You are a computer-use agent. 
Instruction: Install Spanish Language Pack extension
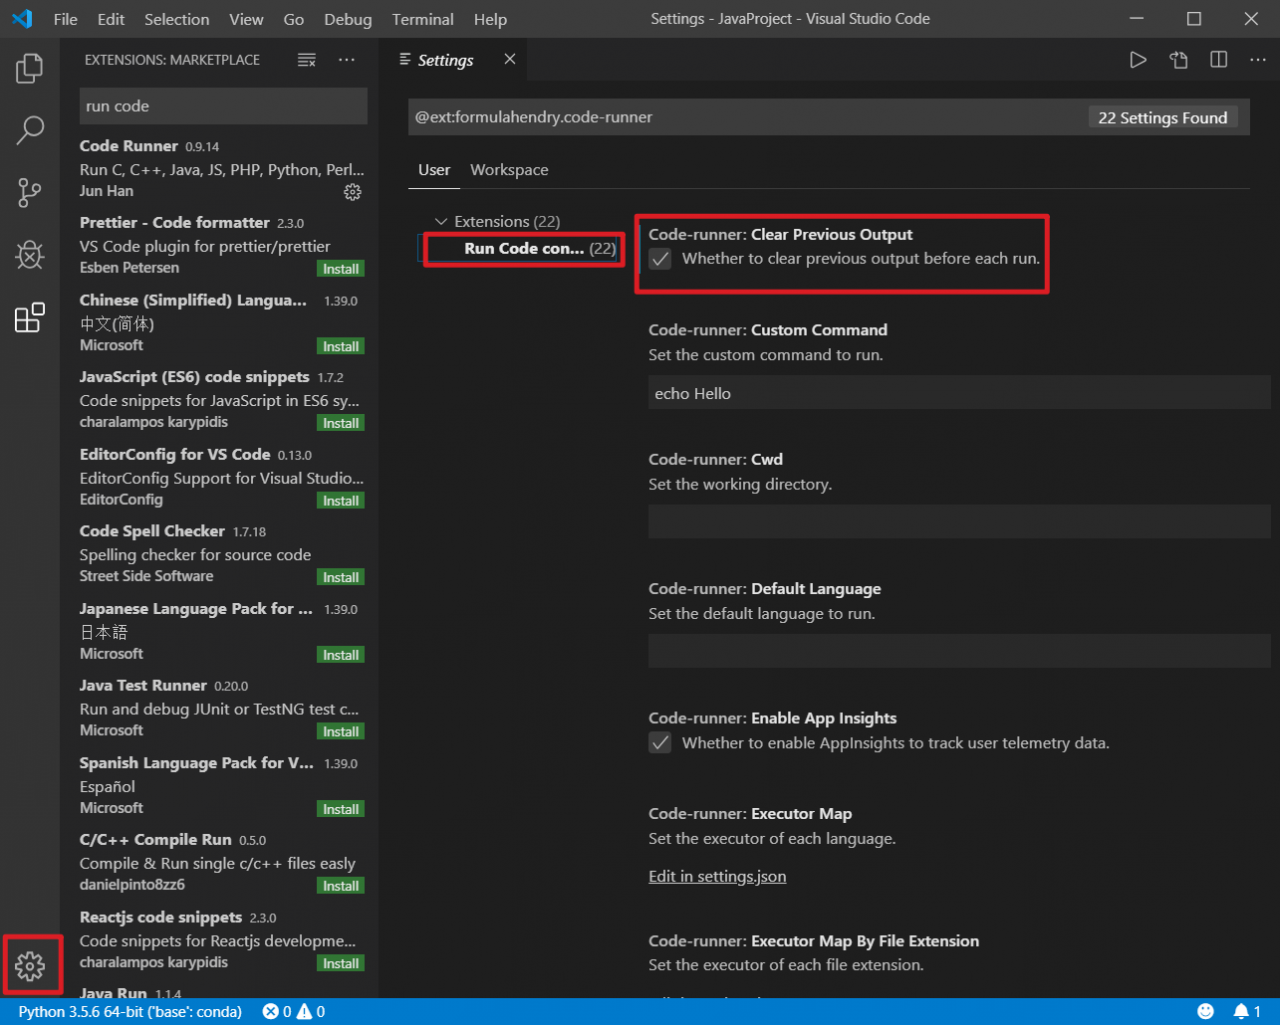point(341,809)
